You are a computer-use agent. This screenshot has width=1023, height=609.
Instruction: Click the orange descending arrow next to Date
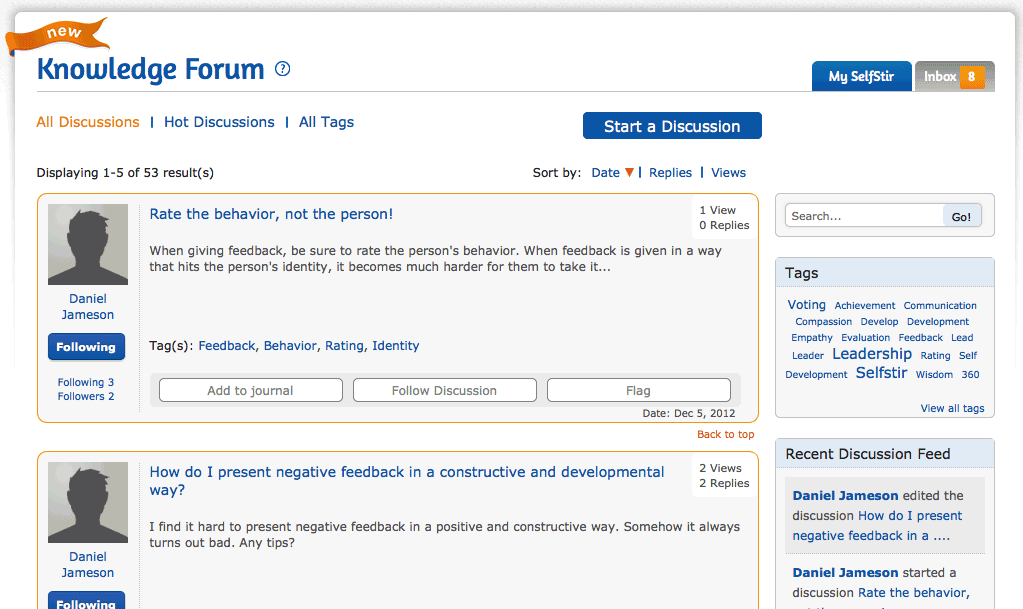coord(629,172)
